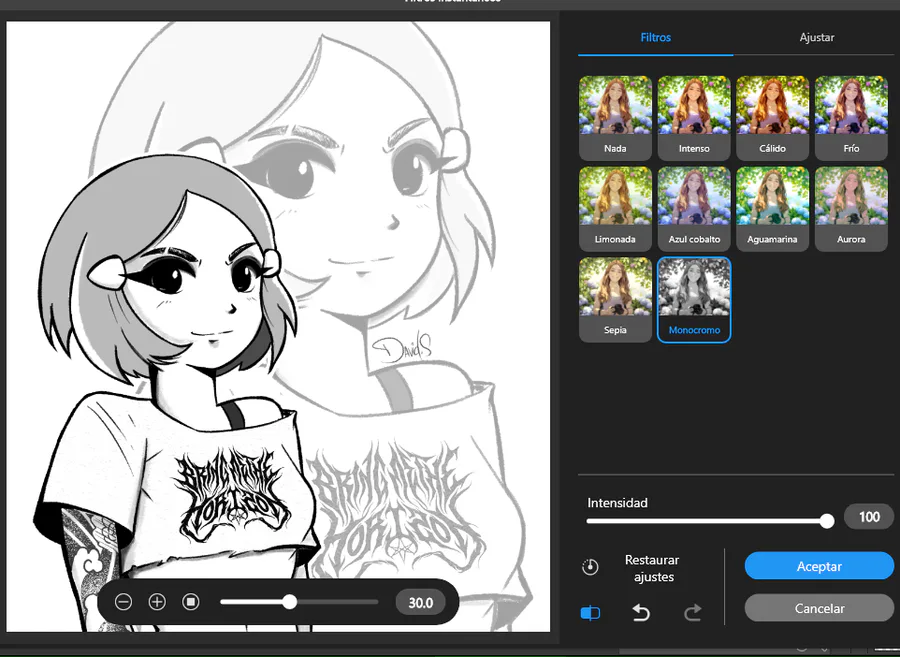Undo with the left curved arrow
This screenshot has height=657, width=900.
[641, 613]
